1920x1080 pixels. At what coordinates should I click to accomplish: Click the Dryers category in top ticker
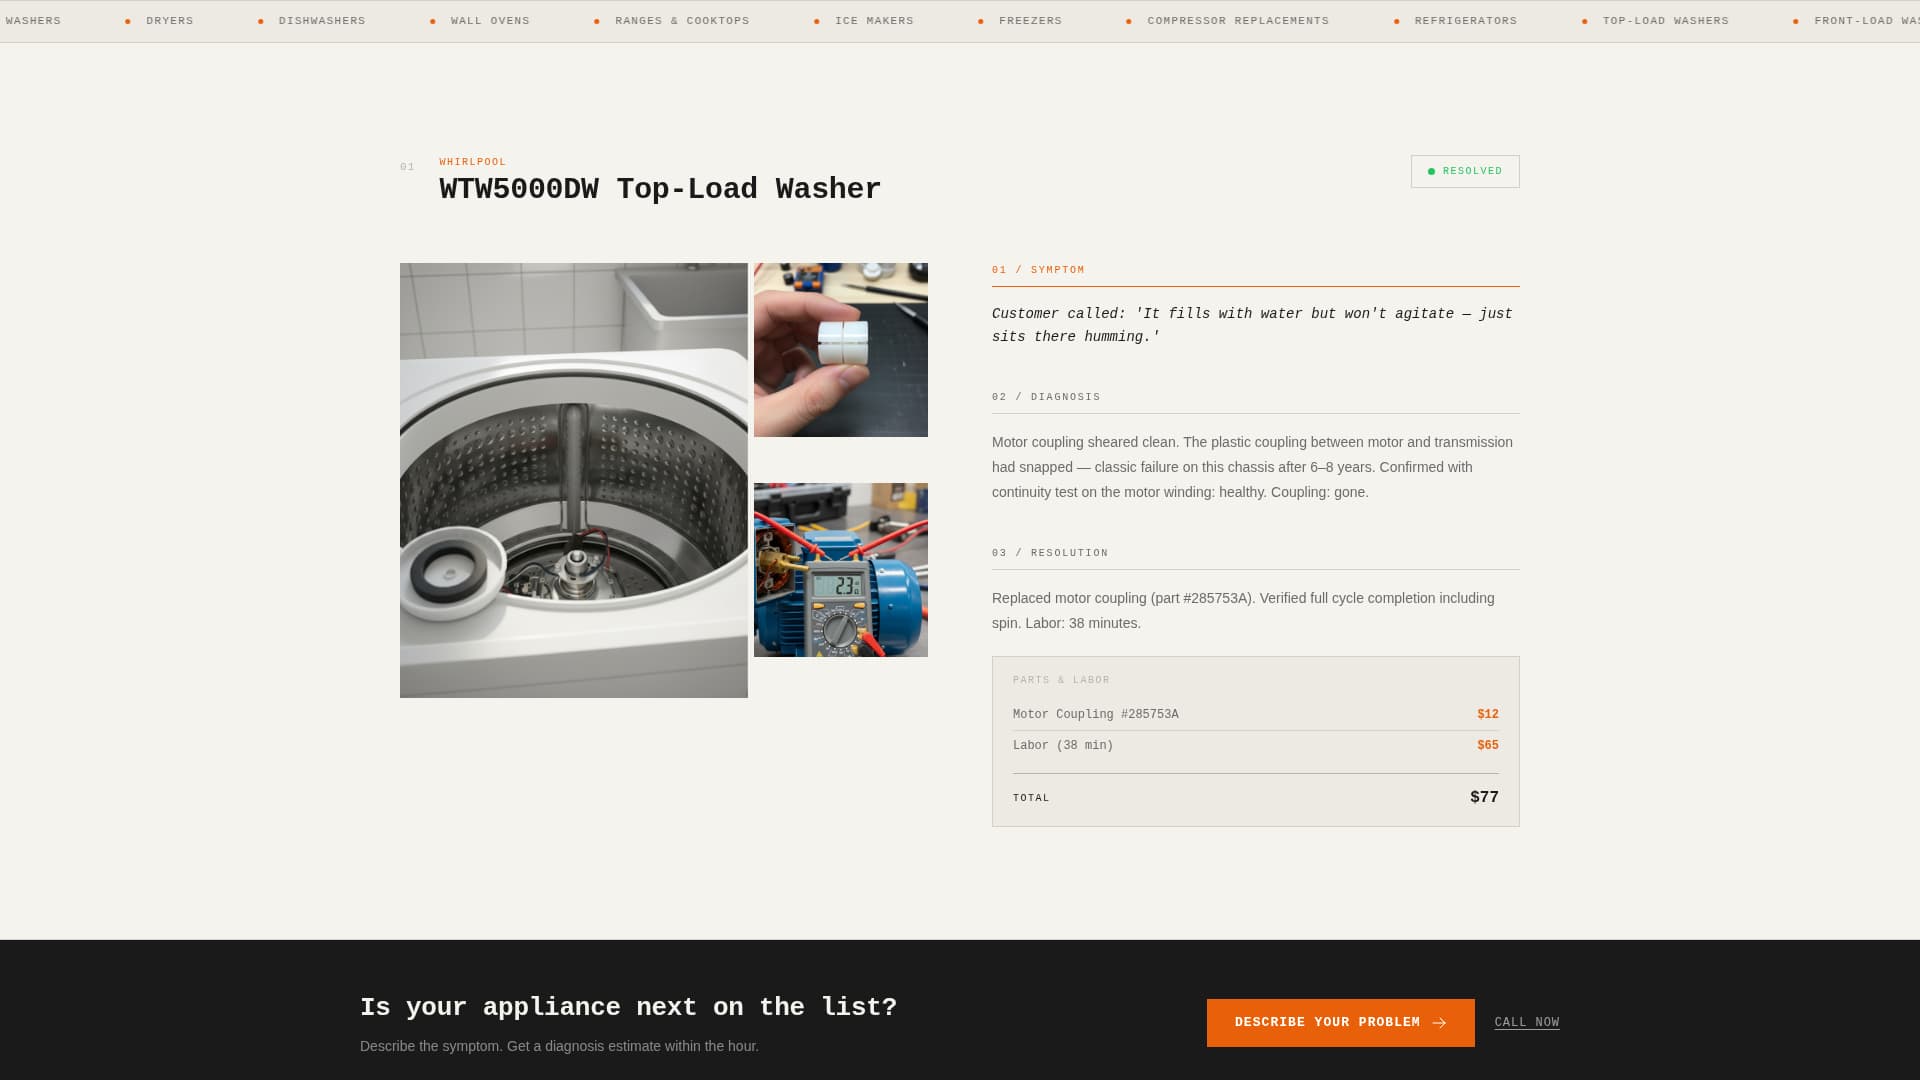(170, 21)
